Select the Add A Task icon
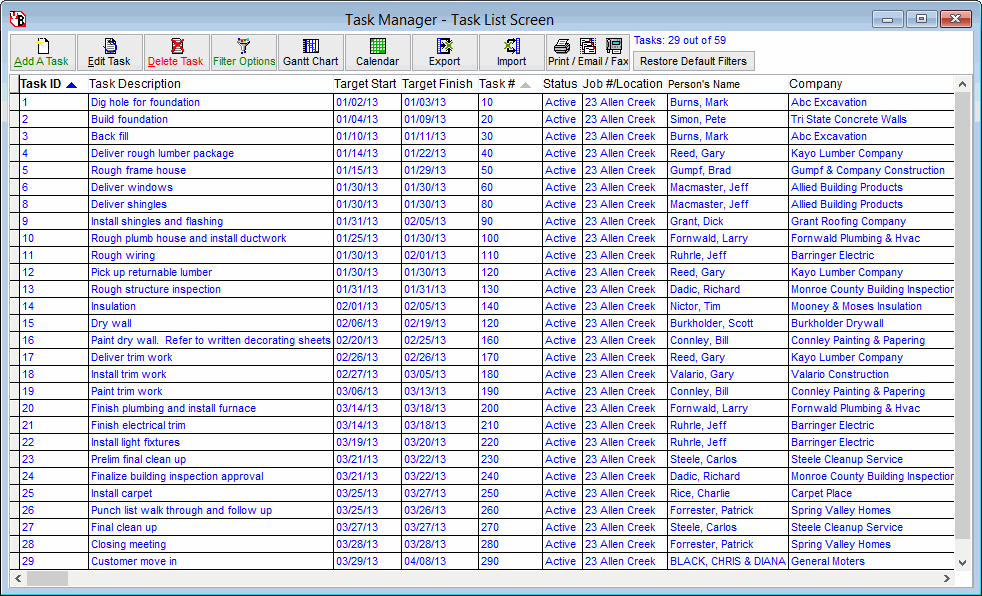 pos(40,52)
